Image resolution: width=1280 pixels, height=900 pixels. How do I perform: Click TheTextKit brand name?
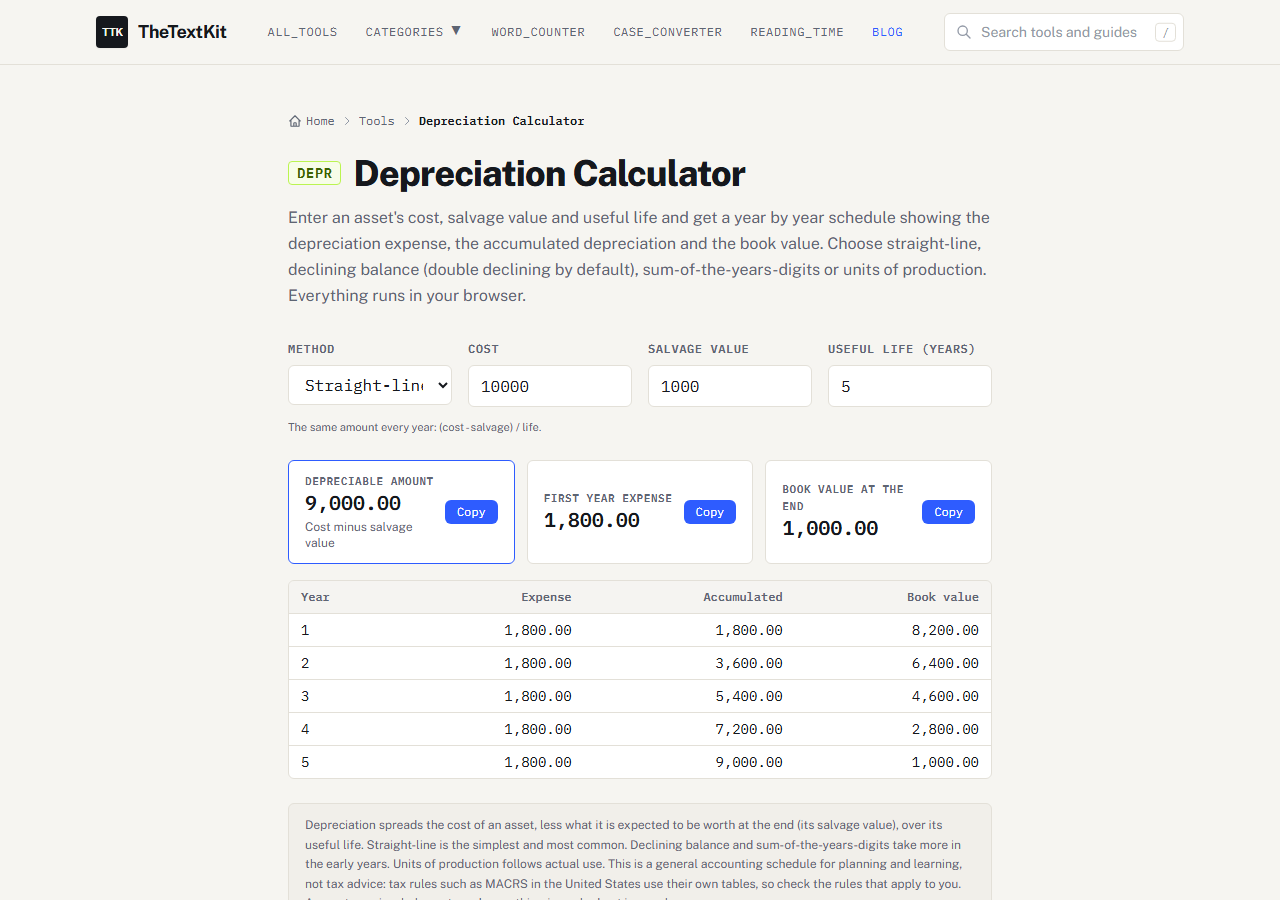pos(182,32)
